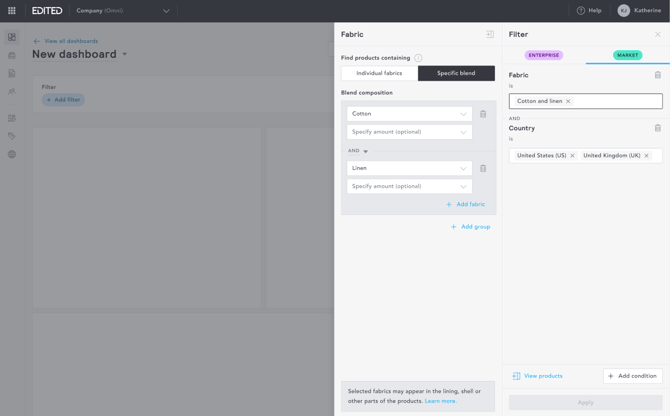
Task: Remove the Cotton and linen tag
Action: (x=568, y=101)
